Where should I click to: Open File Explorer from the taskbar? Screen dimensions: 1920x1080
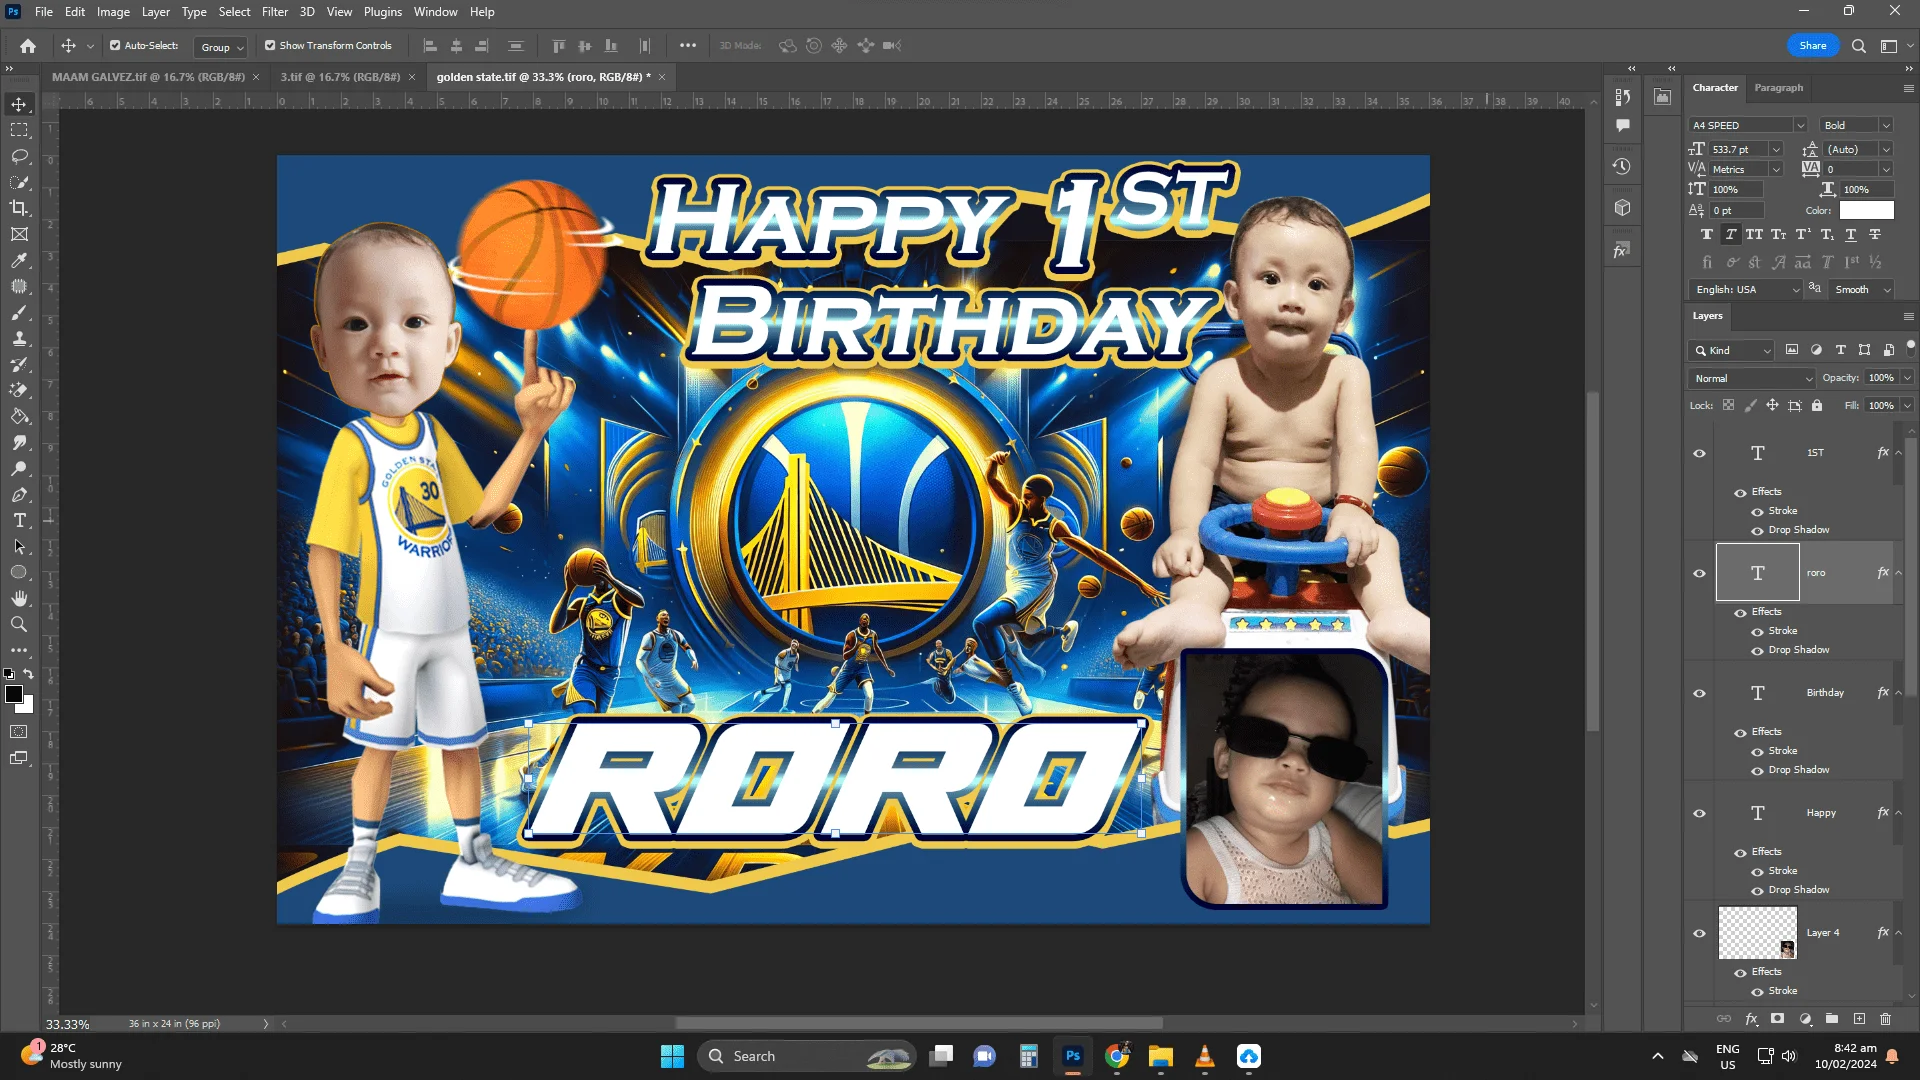click(1160, 1056)
